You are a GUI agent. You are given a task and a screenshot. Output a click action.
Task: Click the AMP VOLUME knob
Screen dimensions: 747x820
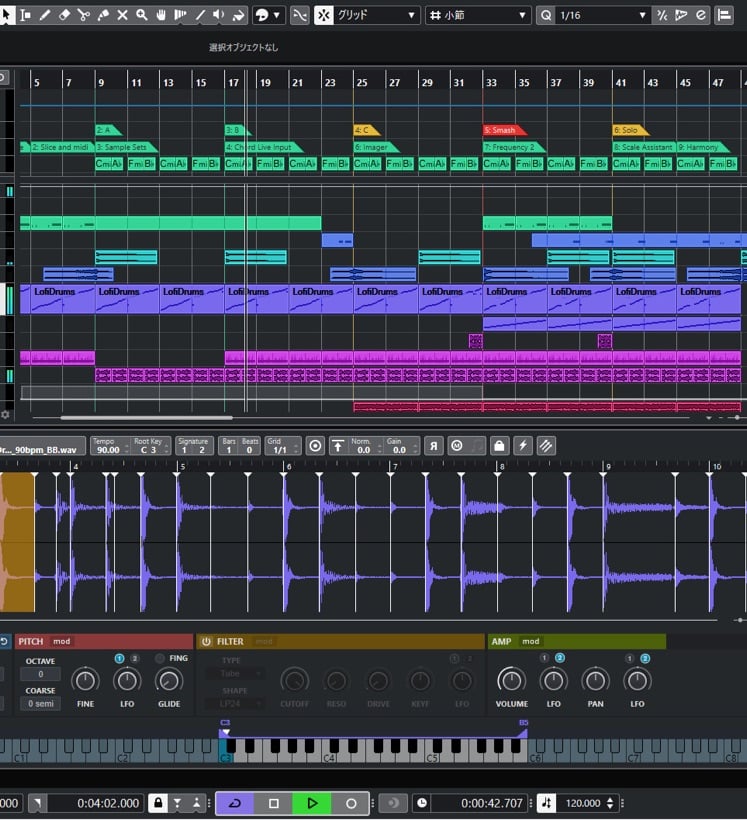(x=511, y=681)
